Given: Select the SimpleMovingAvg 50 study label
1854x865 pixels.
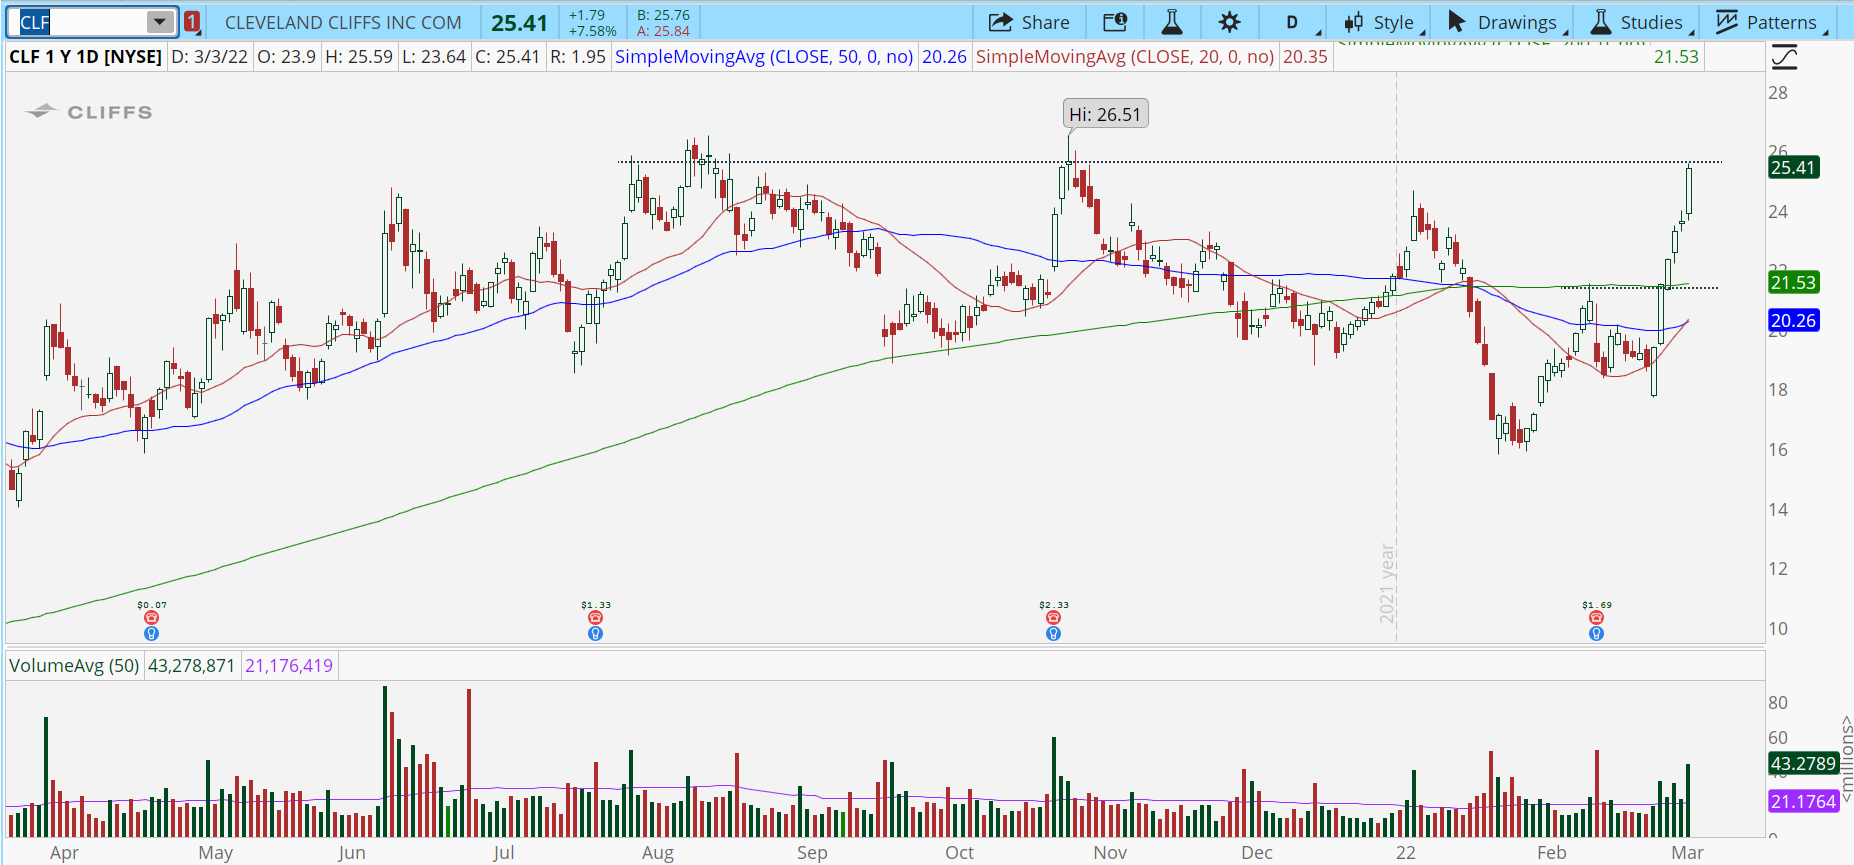Looking at the screenshot, I should pos(764,57).
